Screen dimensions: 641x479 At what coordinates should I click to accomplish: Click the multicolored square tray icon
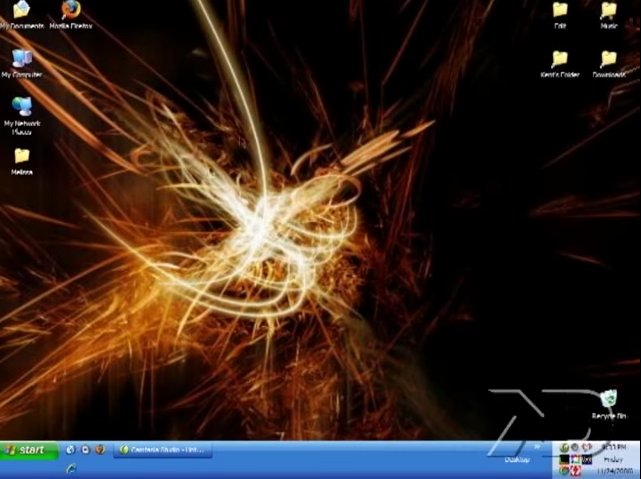(x=576, y=459)
